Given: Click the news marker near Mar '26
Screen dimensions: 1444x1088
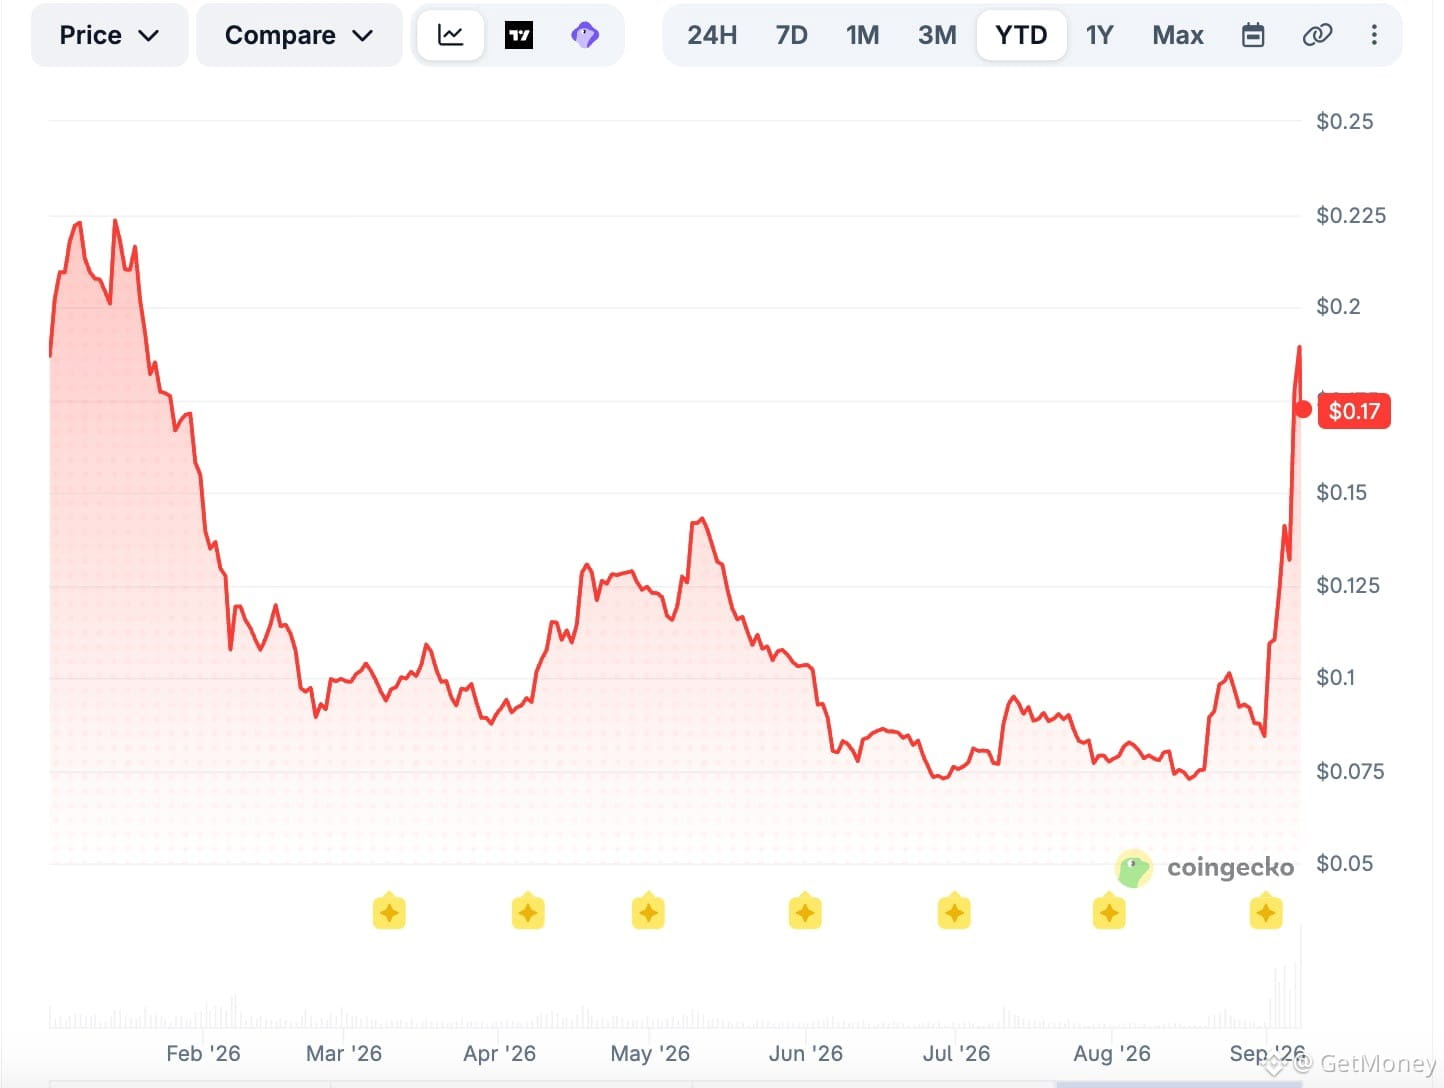Looking at the screenshot, I should click(x=389, y=912).
